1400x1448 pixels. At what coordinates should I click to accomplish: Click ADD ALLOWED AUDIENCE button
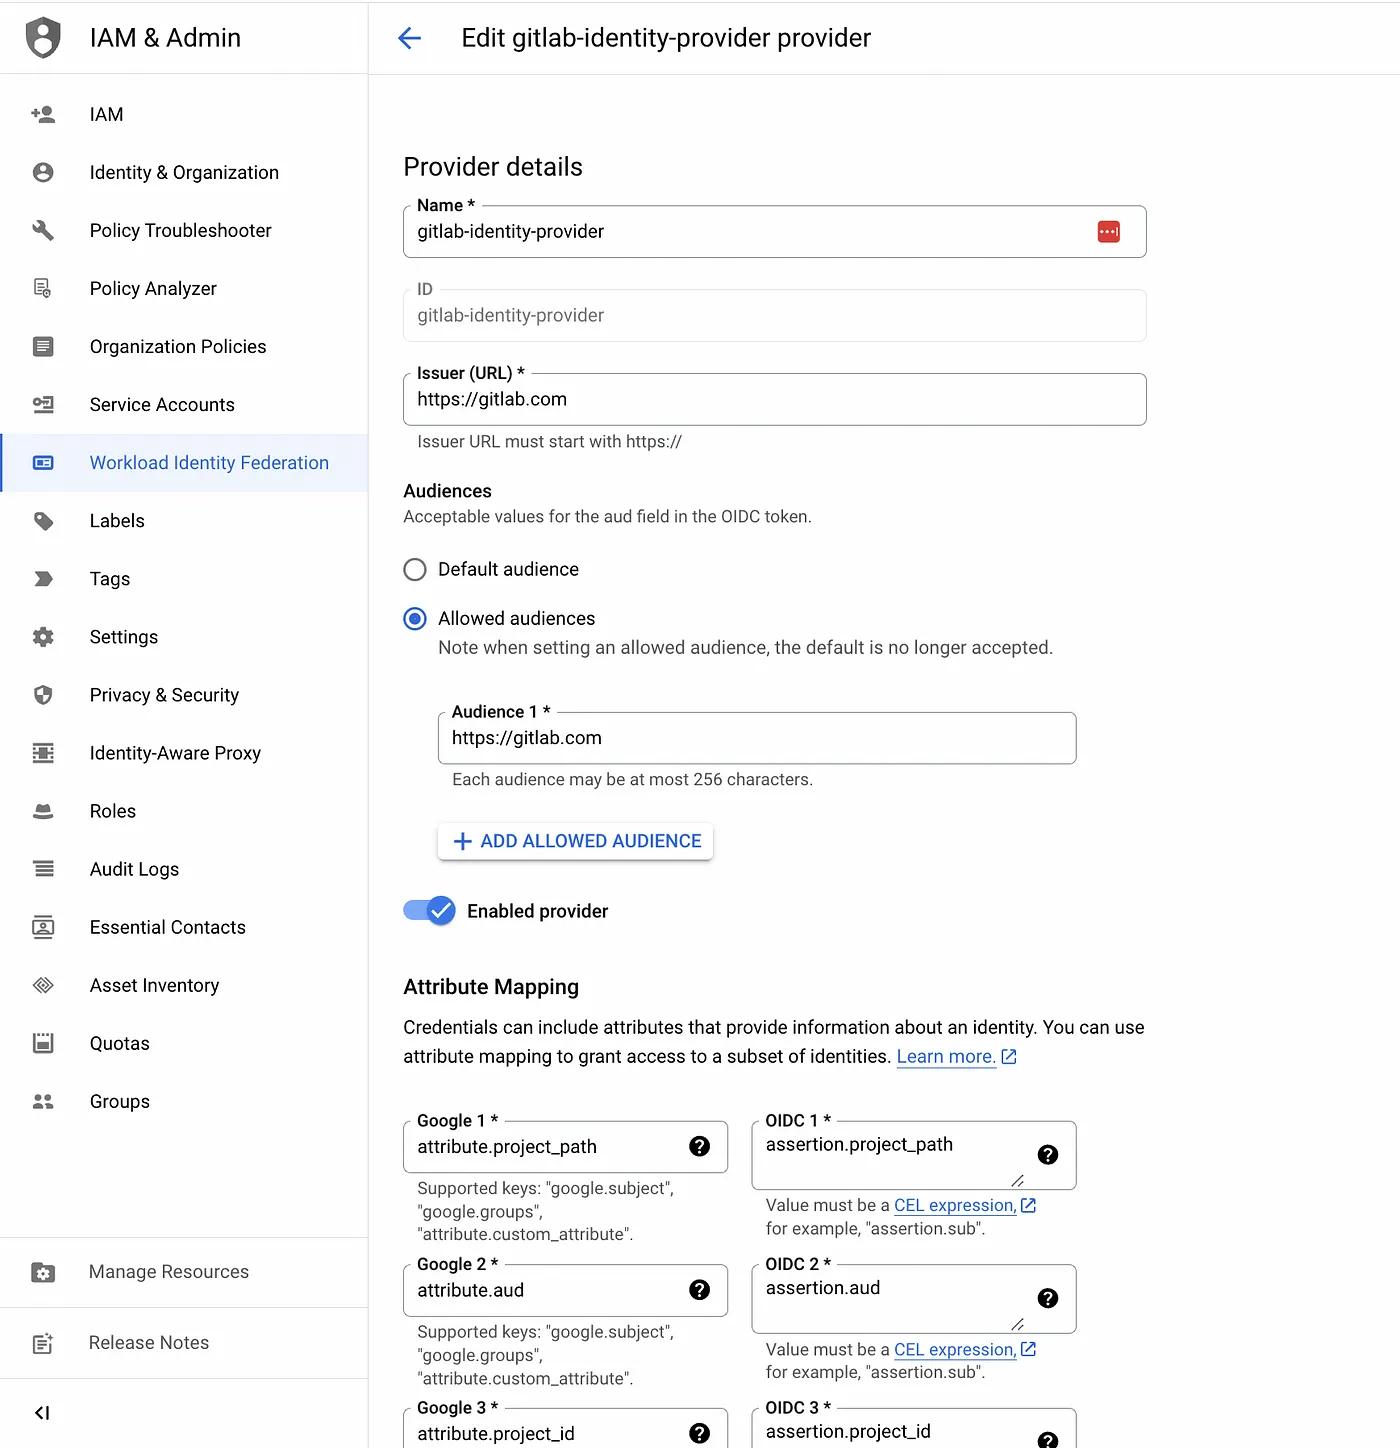576,841
